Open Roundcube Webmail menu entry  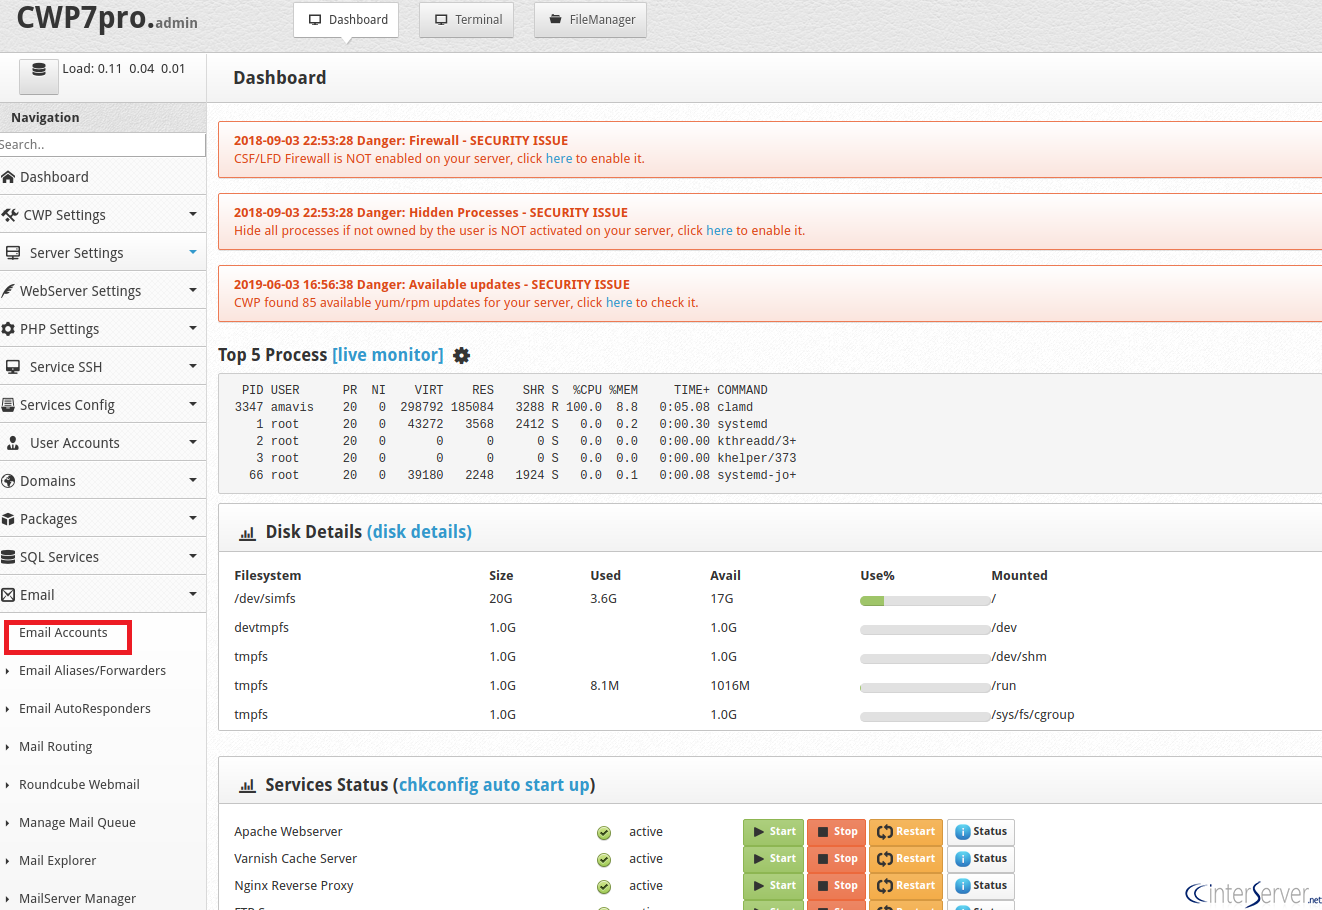coord(79,785)
